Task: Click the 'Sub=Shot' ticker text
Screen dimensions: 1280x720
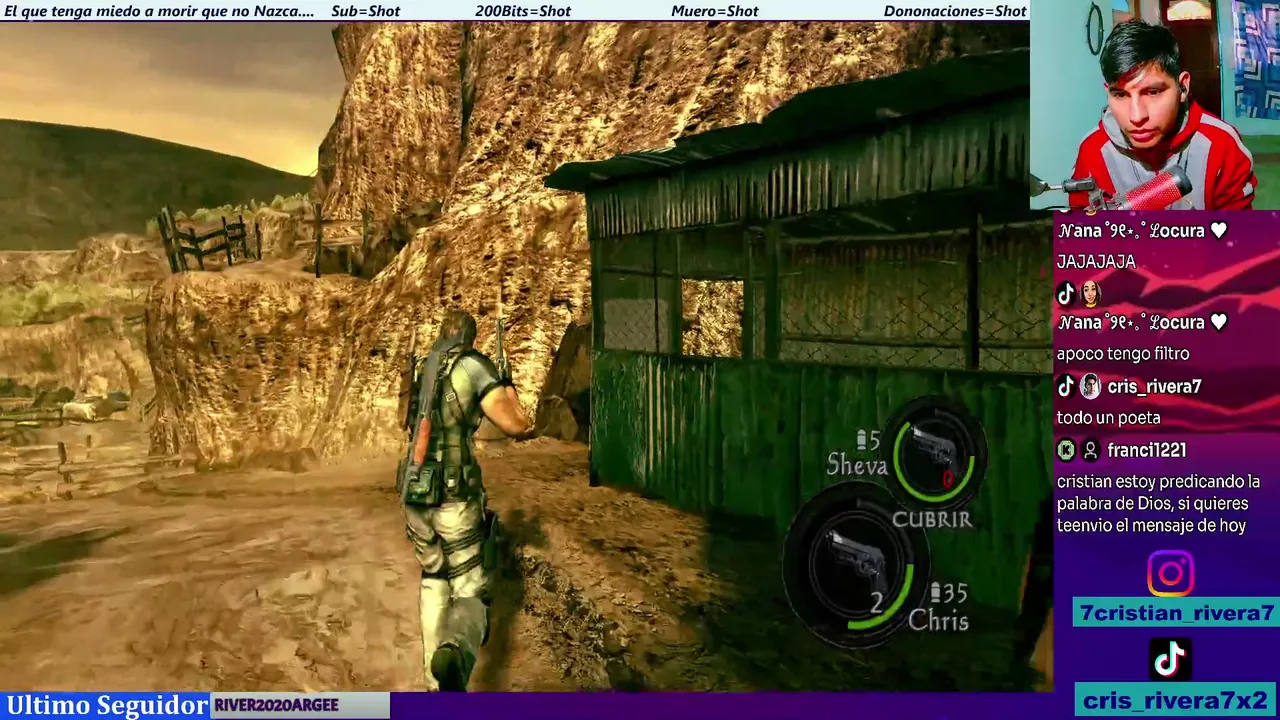Action: [x=365, y=11]
